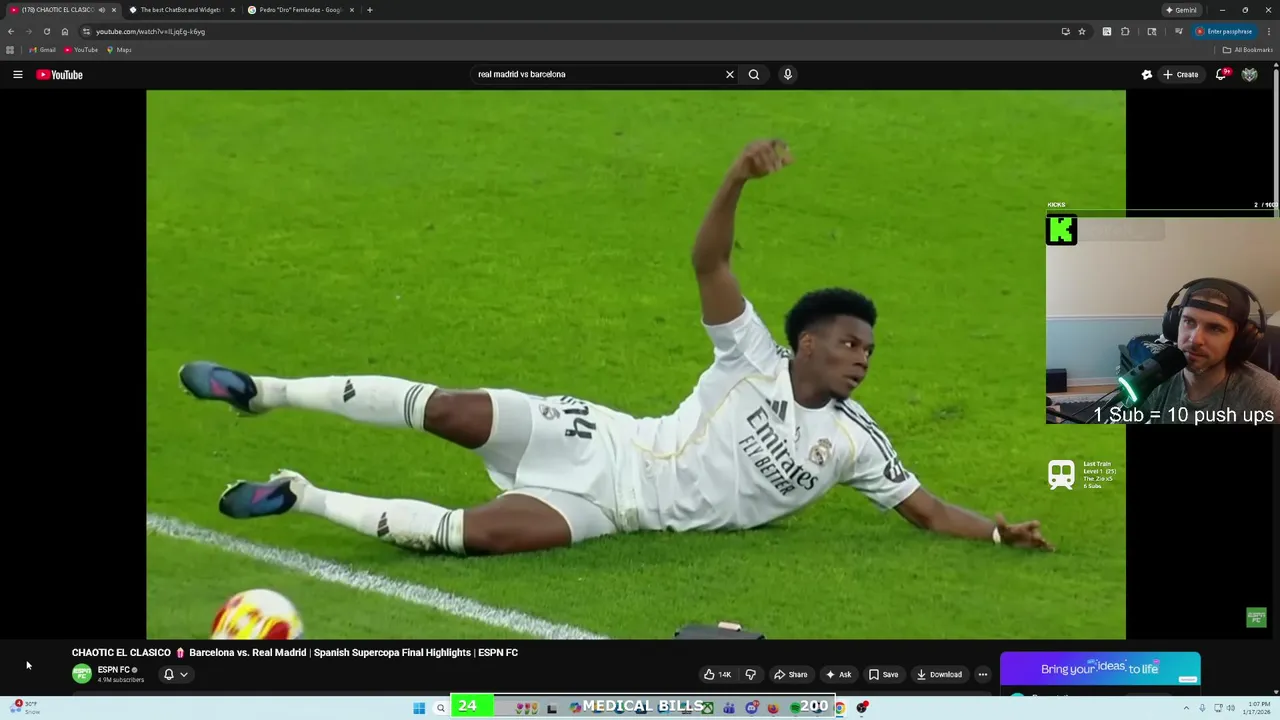Screen dimensions: 1280x720
Task: Open the taskbar clock showing 1:07 PM
Action: coord(1255,708)
